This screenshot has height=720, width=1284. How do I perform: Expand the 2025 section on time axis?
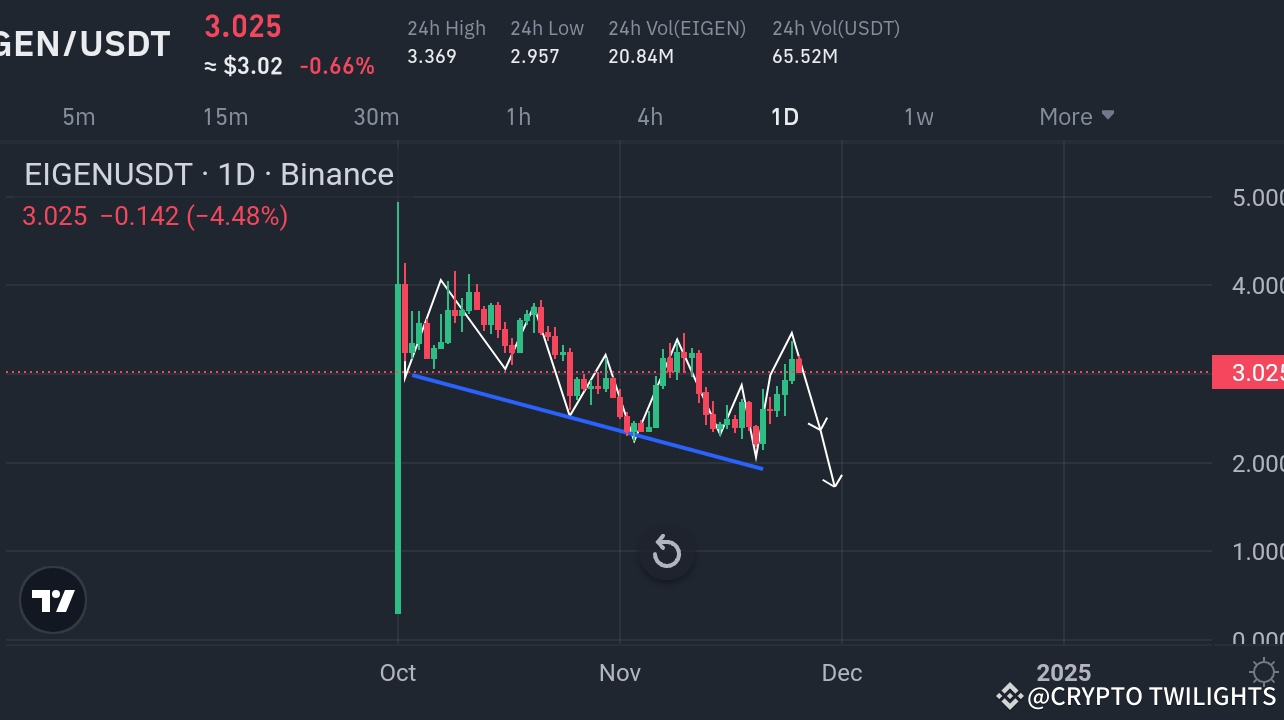coord(1063,672)
